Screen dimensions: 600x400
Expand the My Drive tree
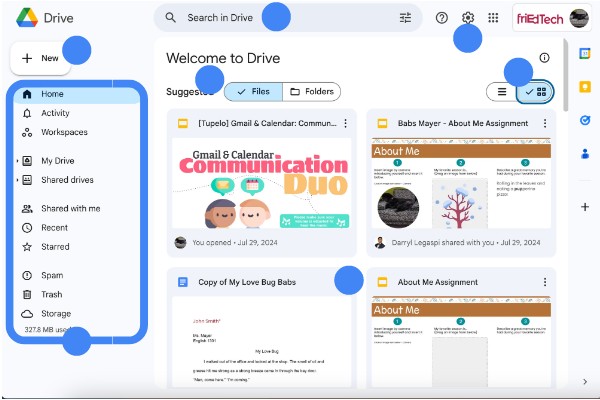coord(17,161)
